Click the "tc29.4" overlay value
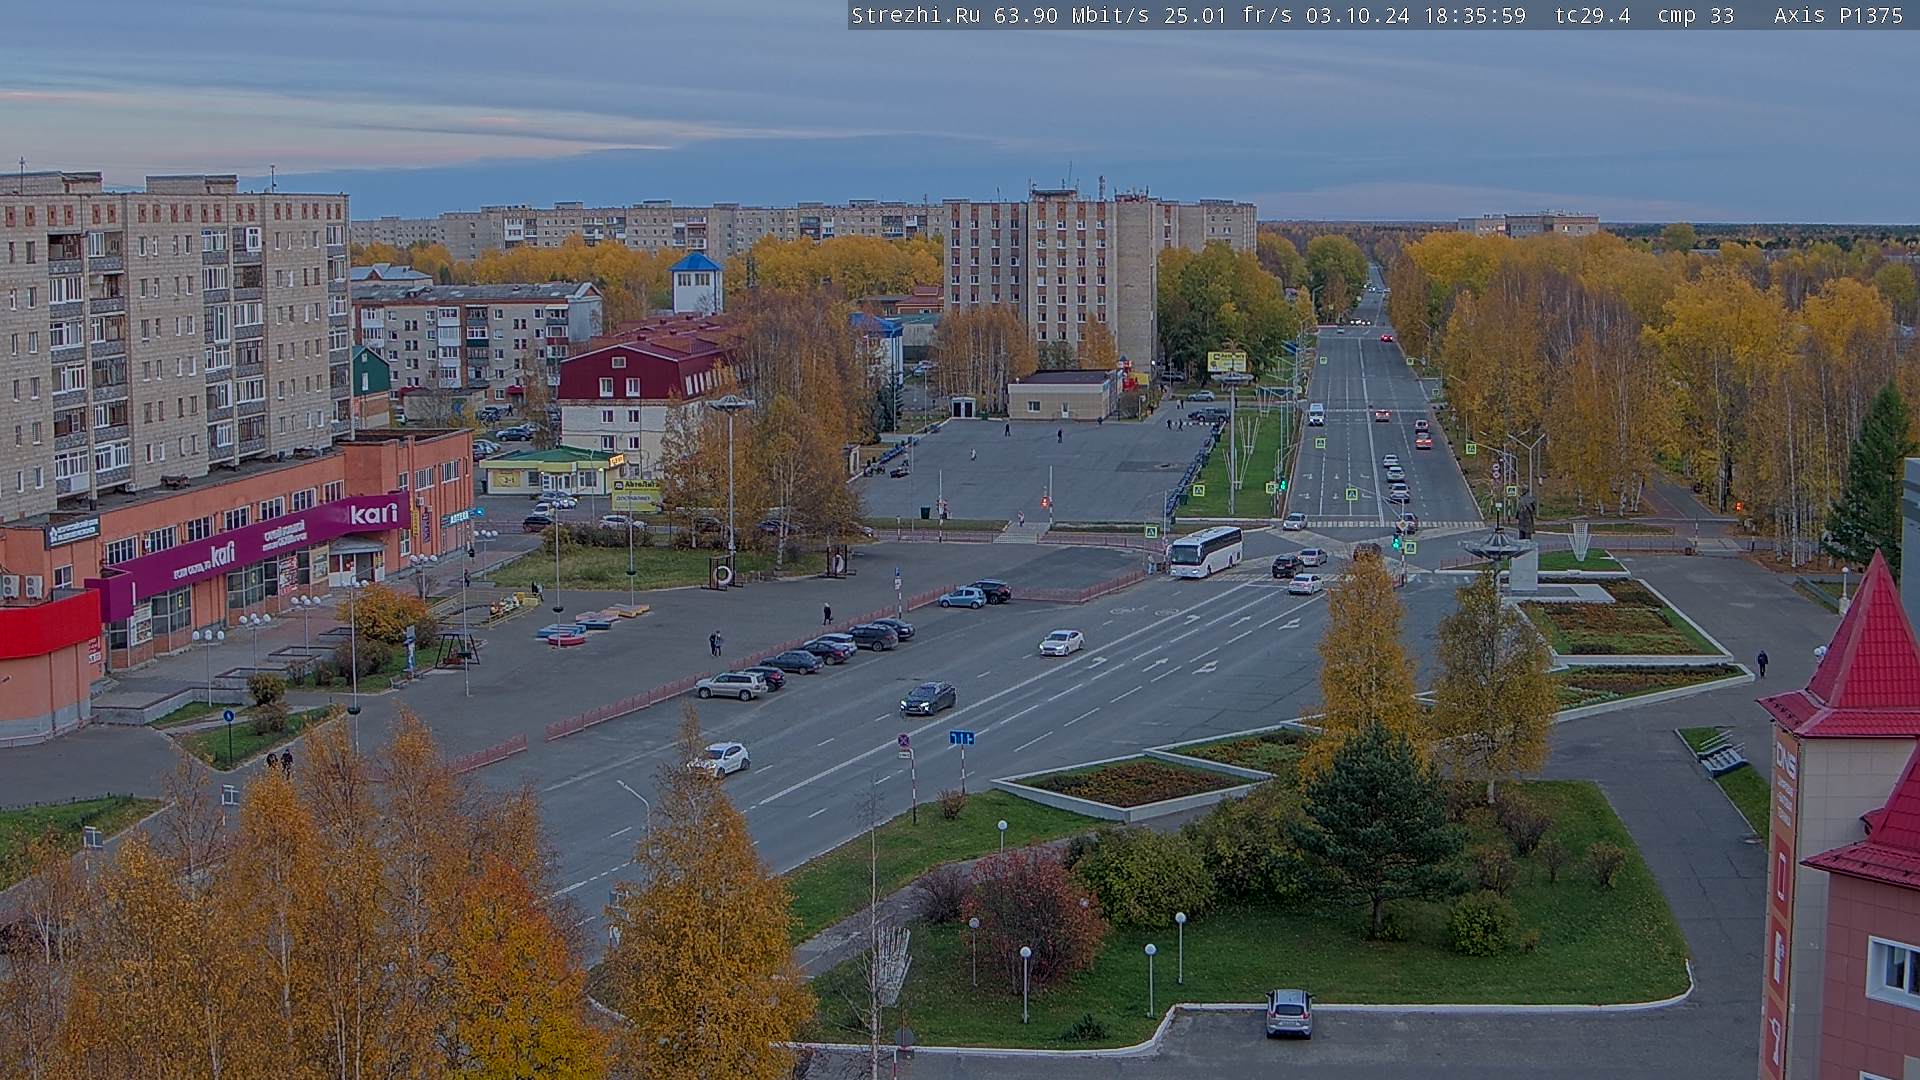The height and width of the screenshot is (1080, 1920). pos(1593,15)
